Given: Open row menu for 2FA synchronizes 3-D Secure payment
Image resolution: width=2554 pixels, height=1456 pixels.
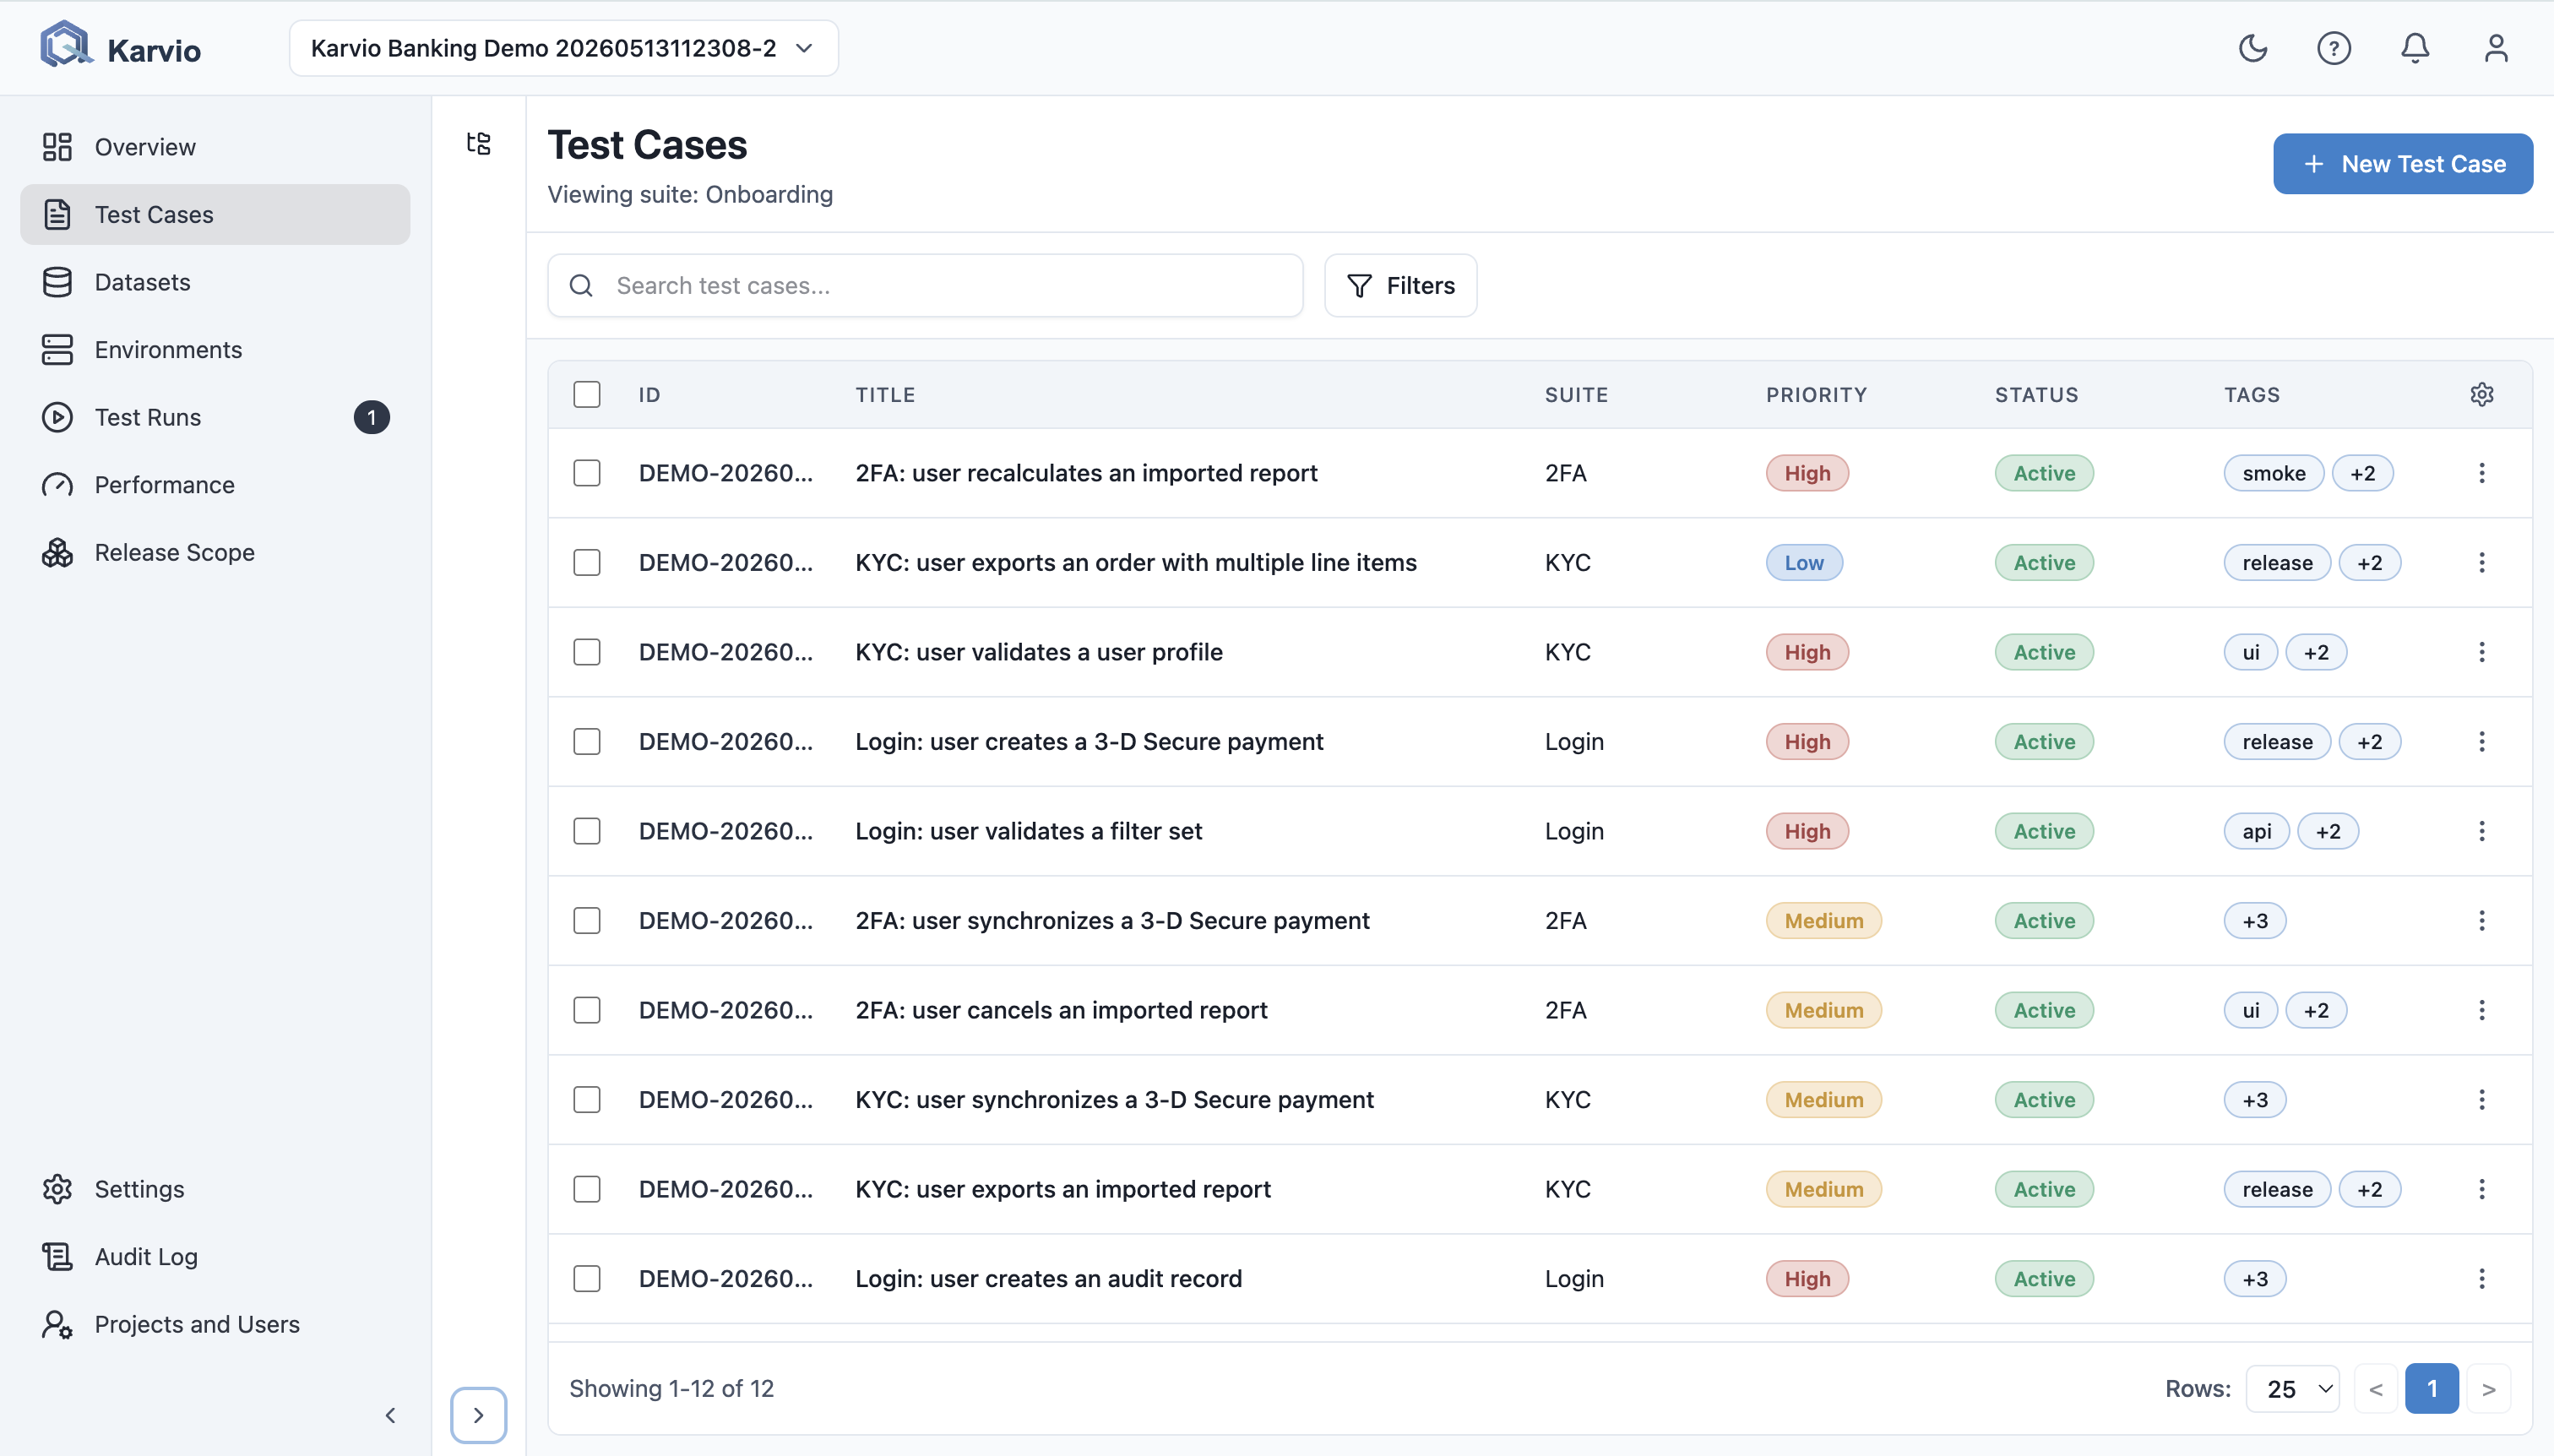Looking at the screenshot, I should pyautogui.click(x=2481, y=920).
